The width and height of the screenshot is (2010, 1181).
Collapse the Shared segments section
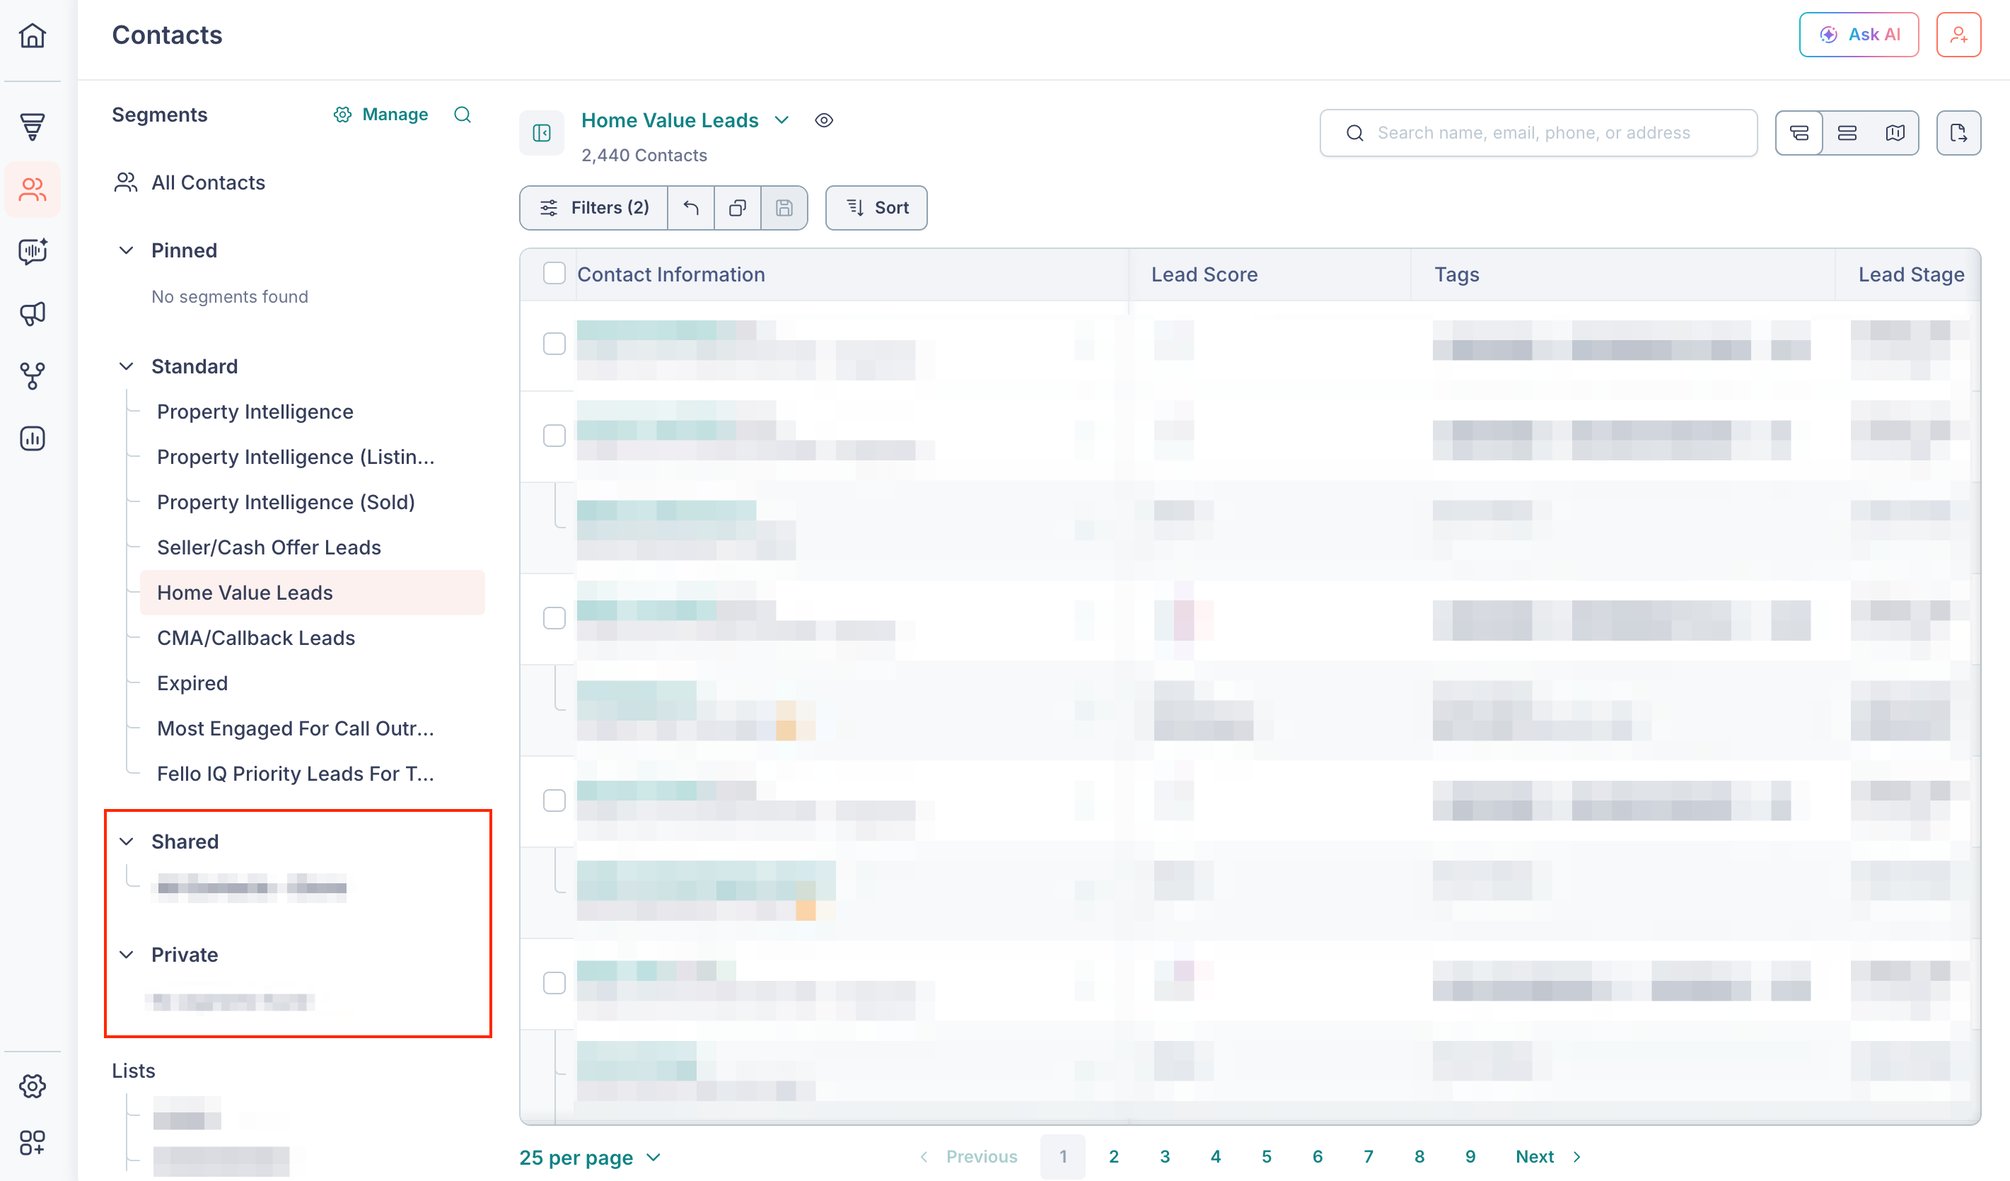tap(126, 841)
